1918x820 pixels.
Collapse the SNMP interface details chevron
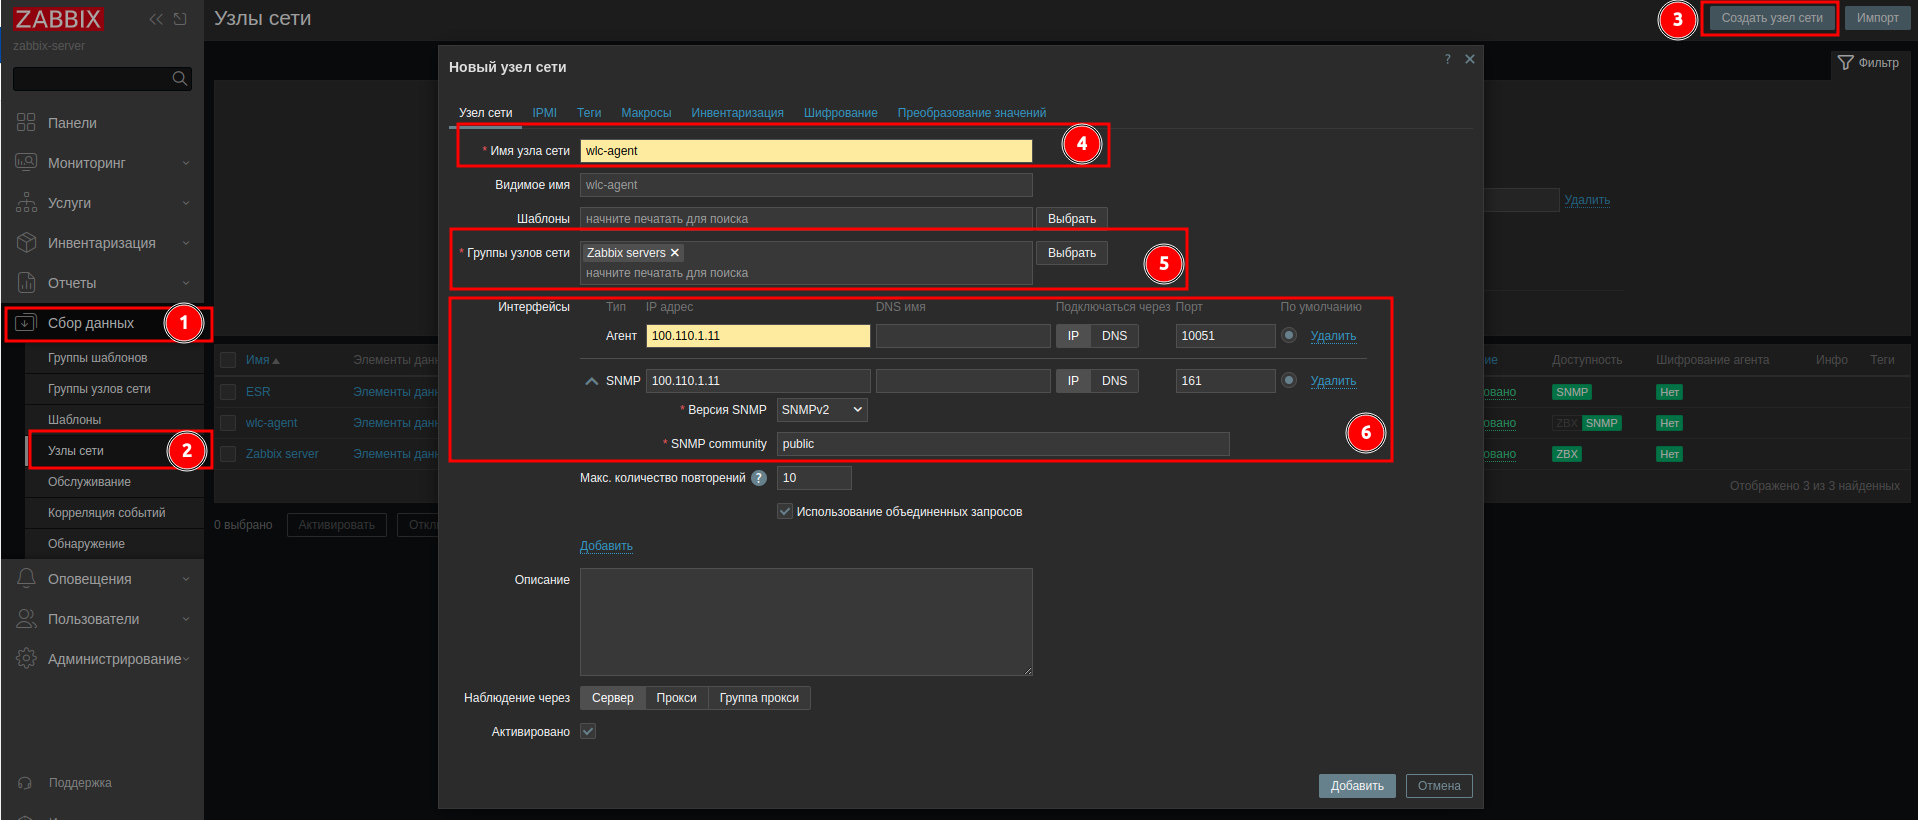pos(591,381)
